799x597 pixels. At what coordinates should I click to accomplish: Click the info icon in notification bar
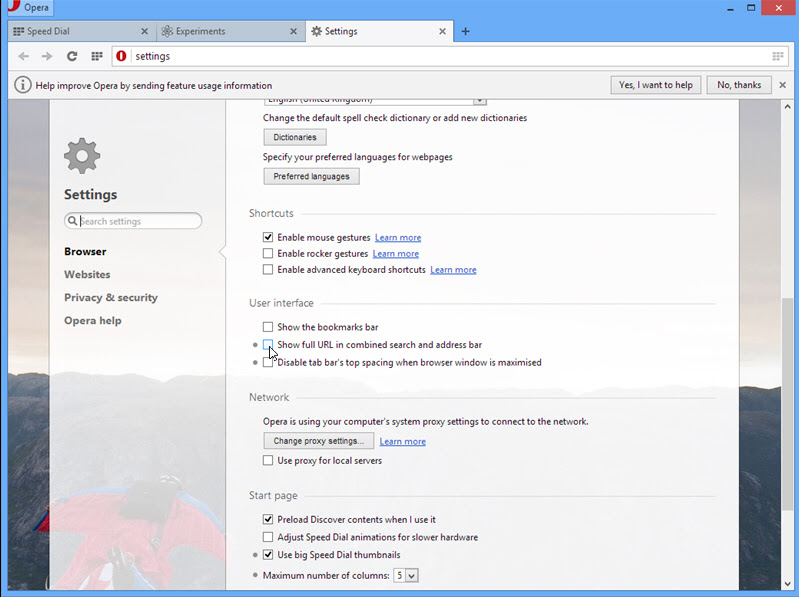[x=22, y=85]
